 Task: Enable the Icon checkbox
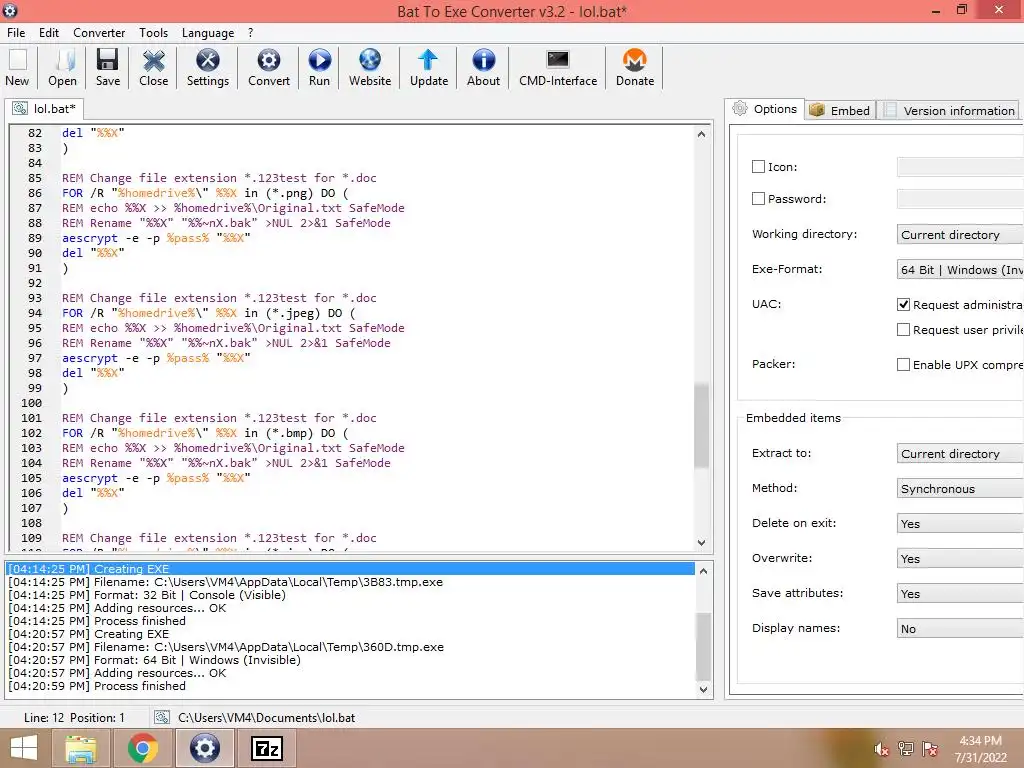[758, 167]
